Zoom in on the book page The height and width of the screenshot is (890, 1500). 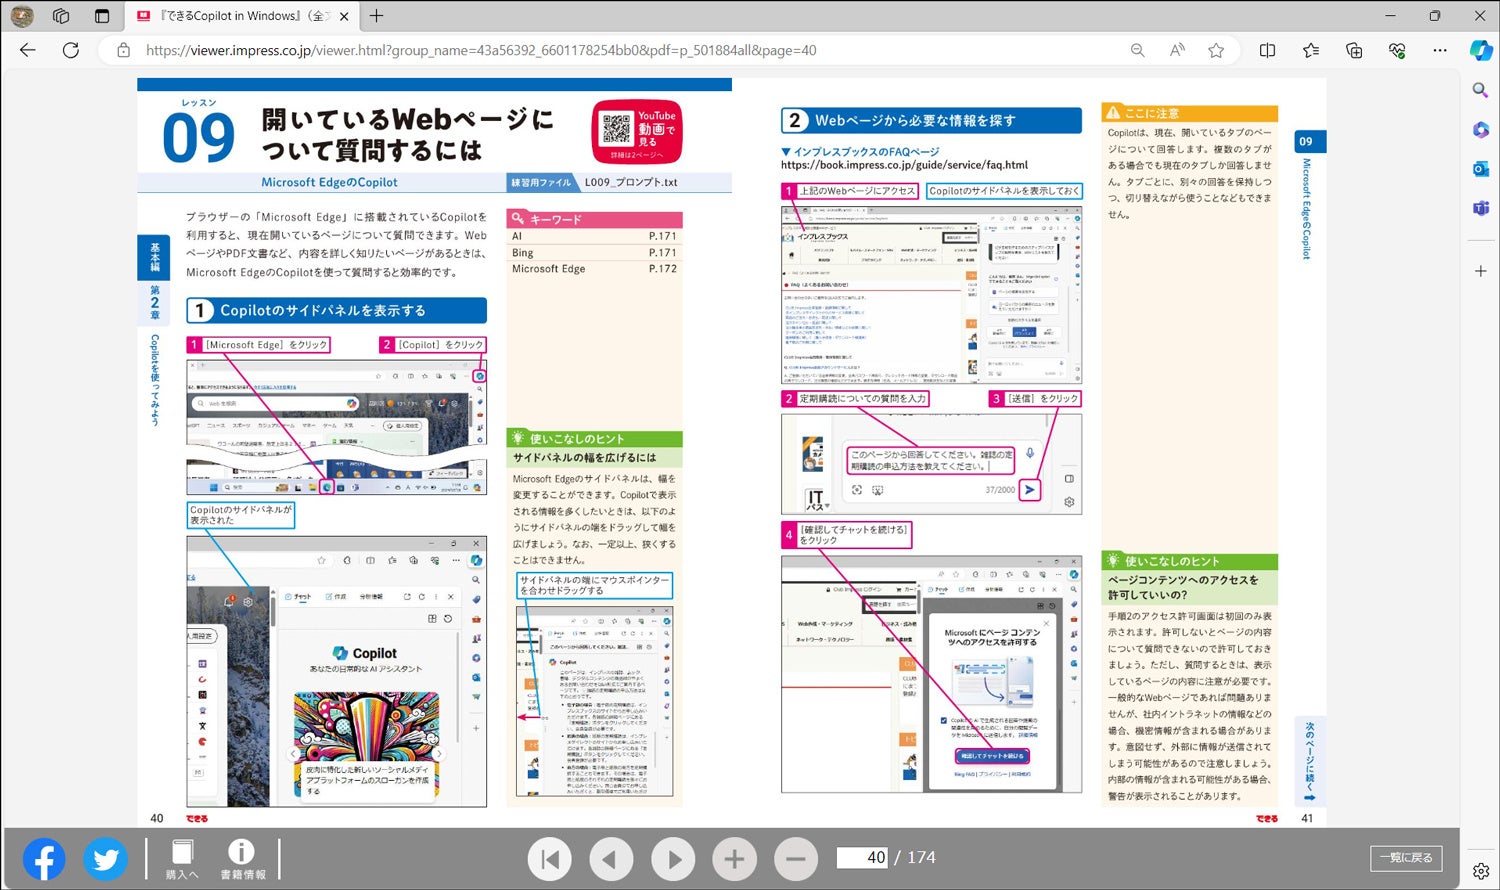734,857
